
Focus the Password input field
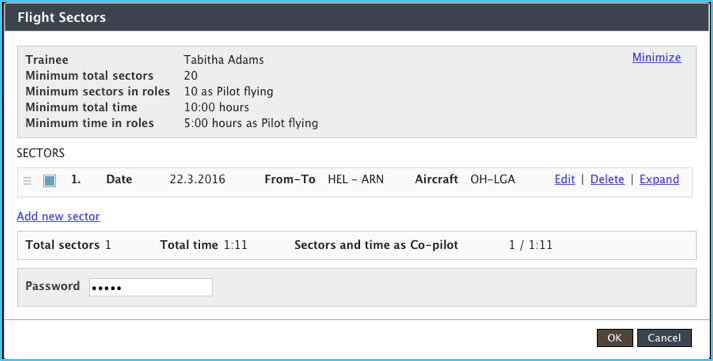(151, 287)
